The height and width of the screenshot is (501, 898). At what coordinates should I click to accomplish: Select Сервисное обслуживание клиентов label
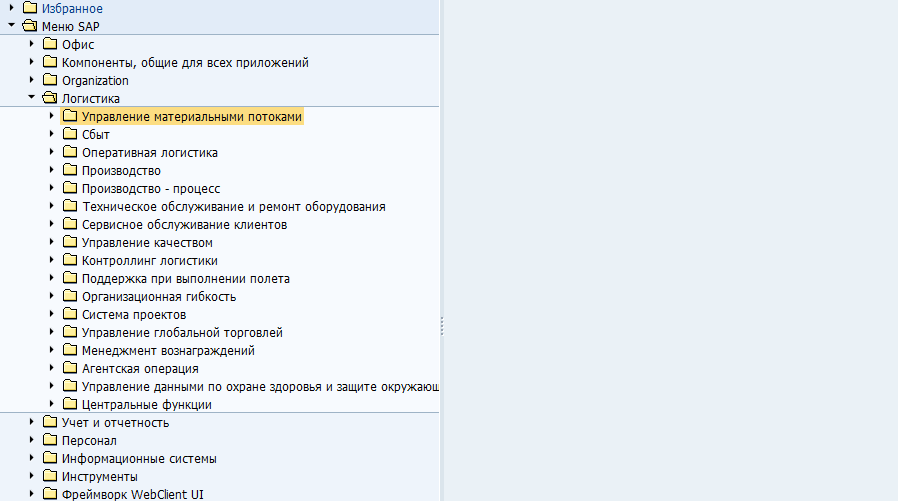(184, 225)
